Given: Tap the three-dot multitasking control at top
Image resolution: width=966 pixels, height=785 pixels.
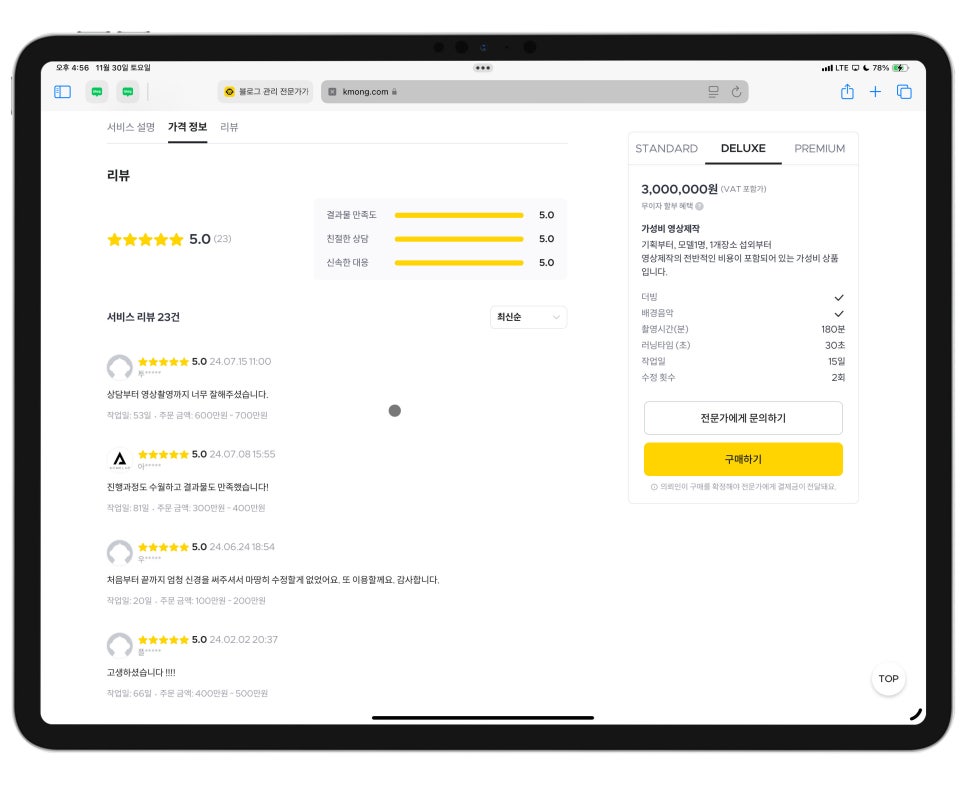Looking at the screenshot, I should point(483,68).
